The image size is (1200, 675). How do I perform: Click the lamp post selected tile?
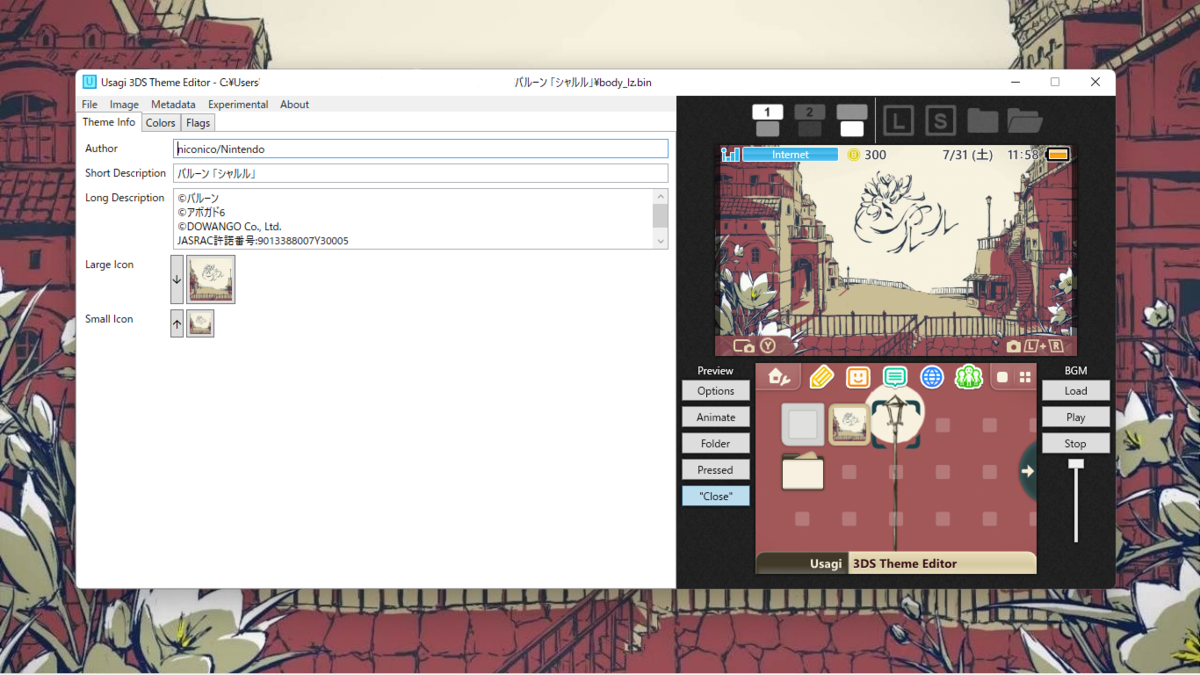pyautogui.click(x=896, y=423)
